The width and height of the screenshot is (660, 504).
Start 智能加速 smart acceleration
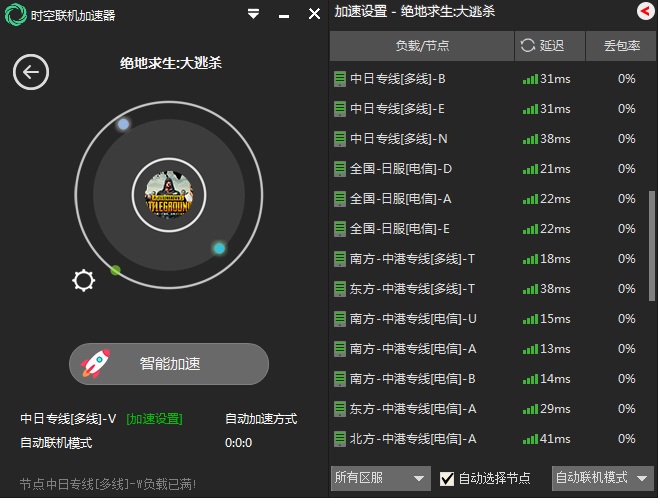pyautogui.click(x=169, y=364)
